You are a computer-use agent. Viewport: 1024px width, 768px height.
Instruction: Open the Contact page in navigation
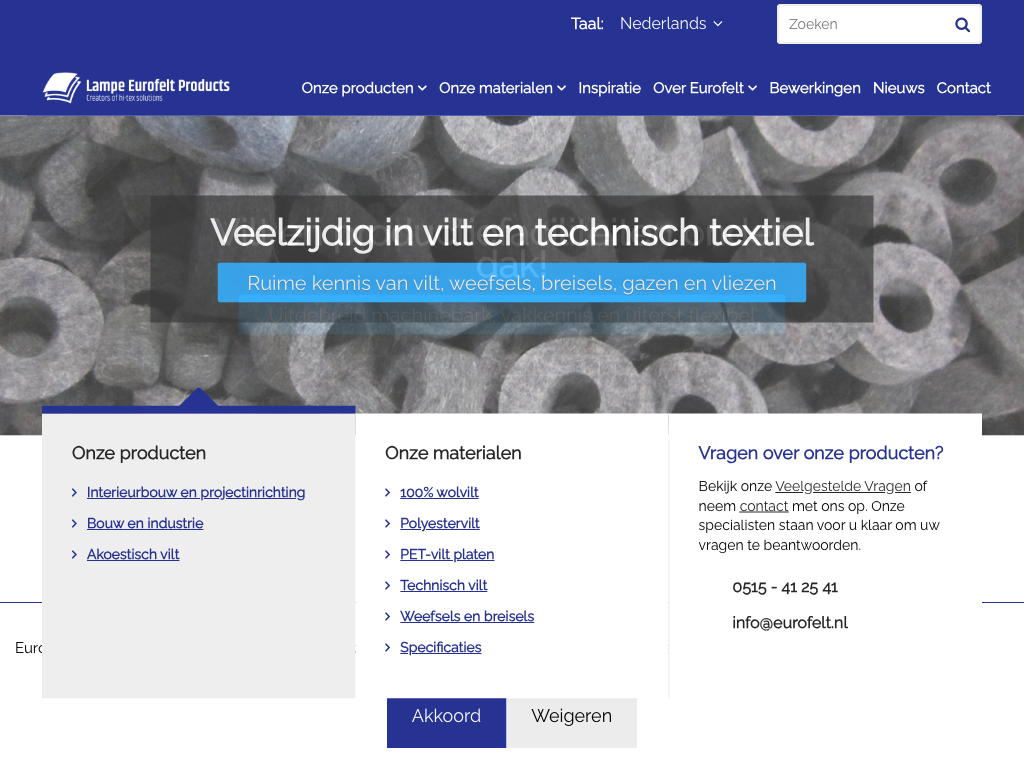click(963, 88)
